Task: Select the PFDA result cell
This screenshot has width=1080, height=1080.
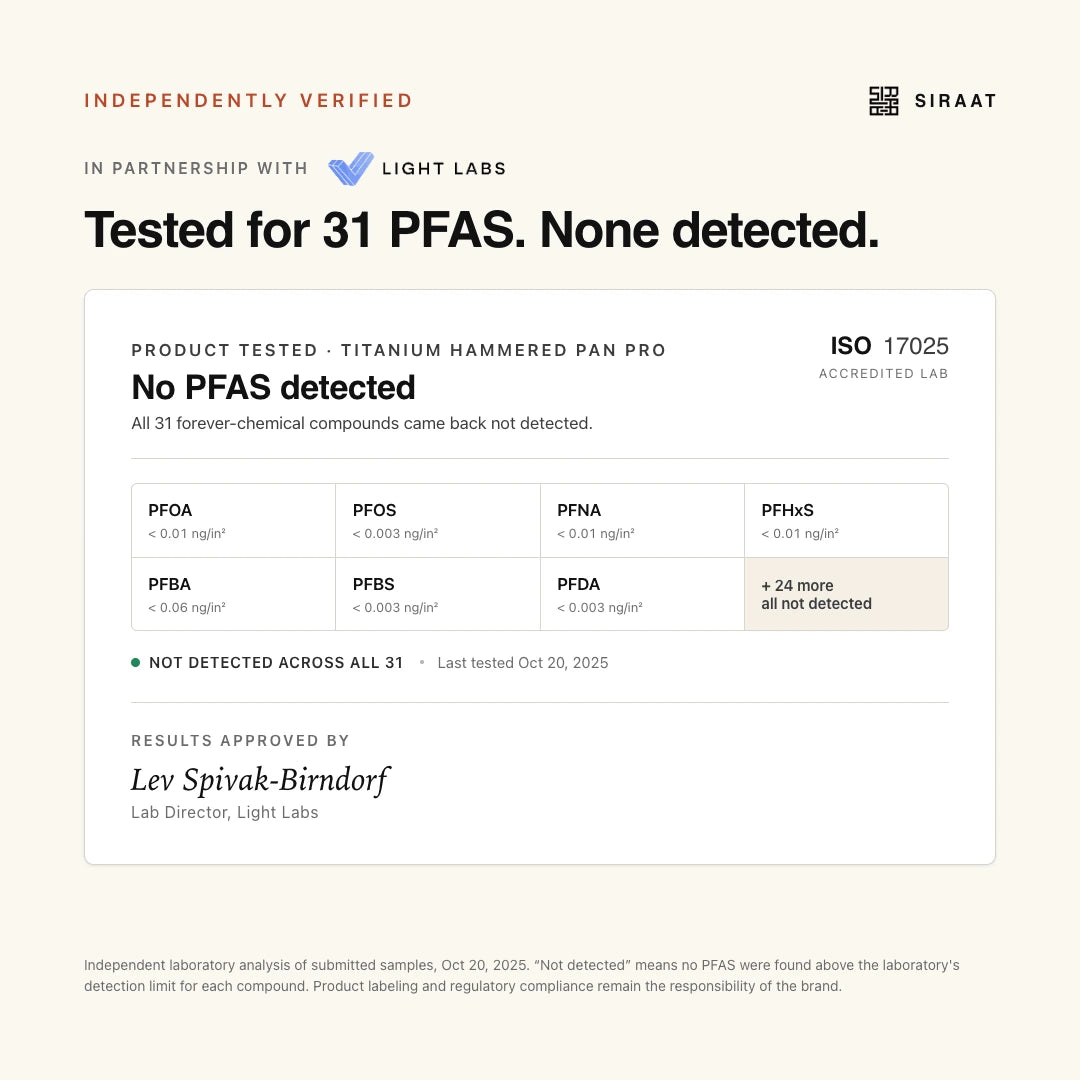Action: click(643, 594)
